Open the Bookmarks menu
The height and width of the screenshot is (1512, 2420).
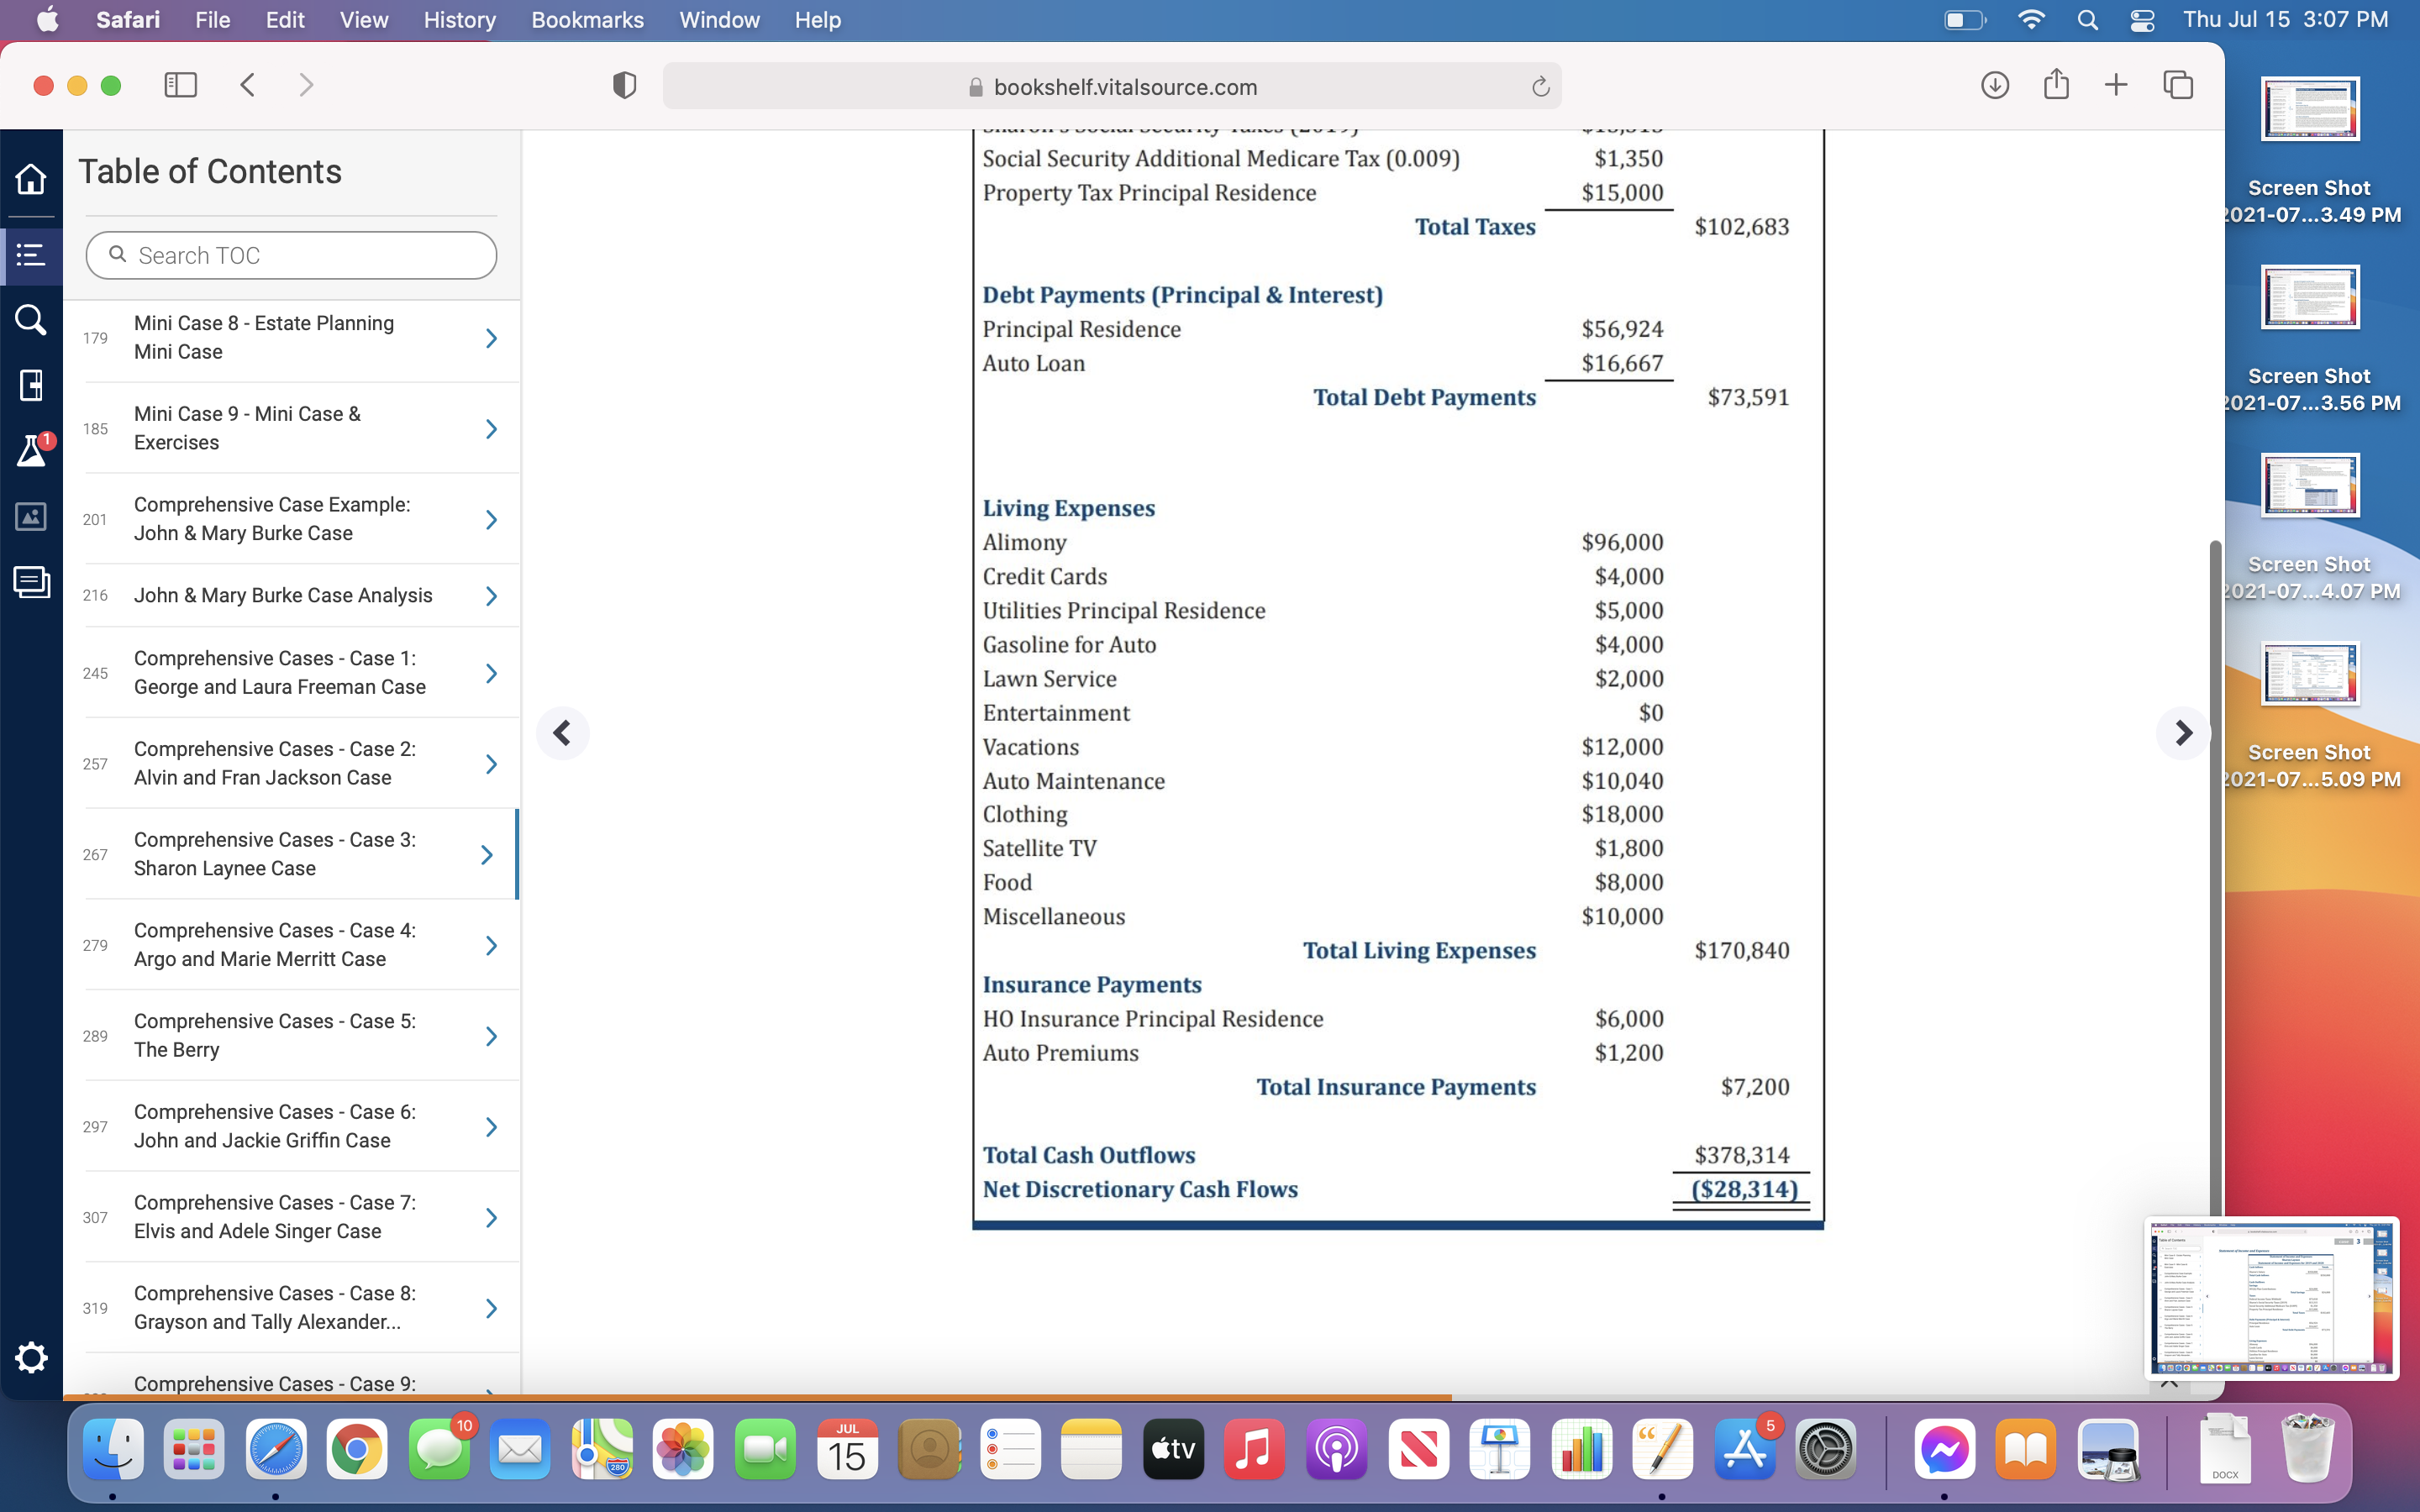click(x=587, y=20)
